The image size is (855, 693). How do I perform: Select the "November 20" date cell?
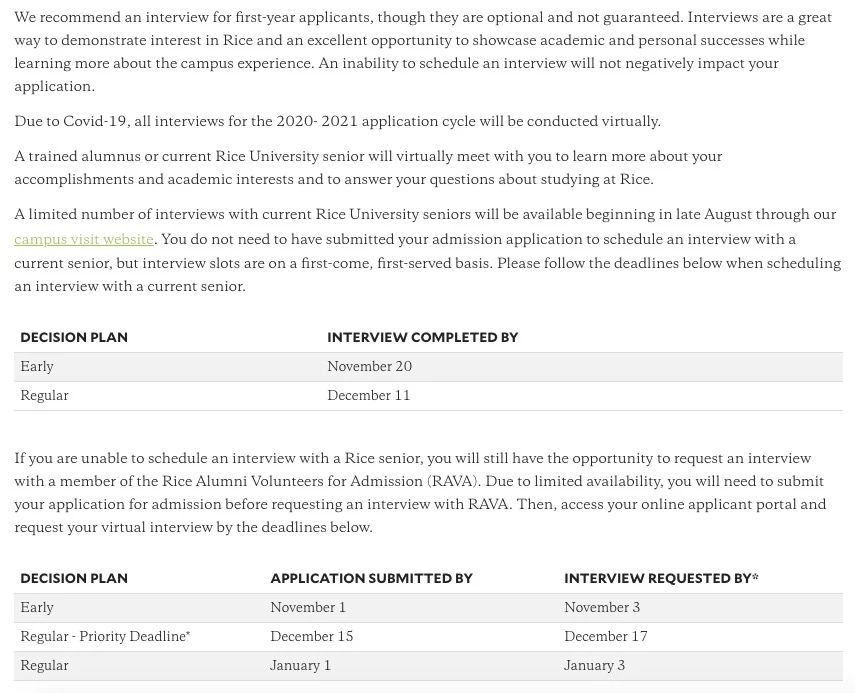point(369,367)
